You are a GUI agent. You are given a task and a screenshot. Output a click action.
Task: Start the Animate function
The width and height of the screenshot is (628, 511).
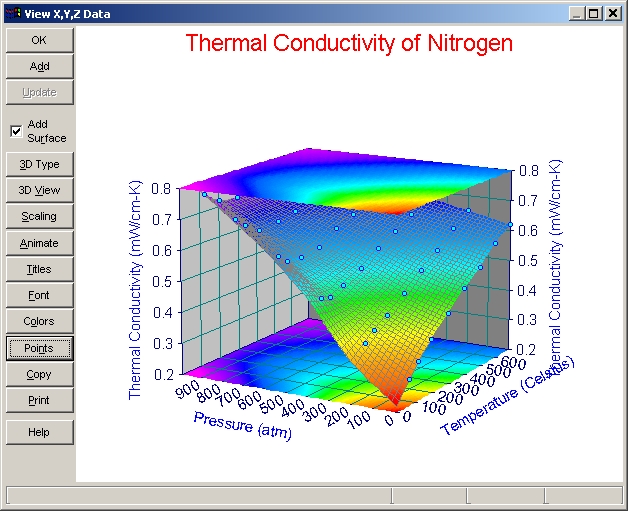click(x=39, y=243)
